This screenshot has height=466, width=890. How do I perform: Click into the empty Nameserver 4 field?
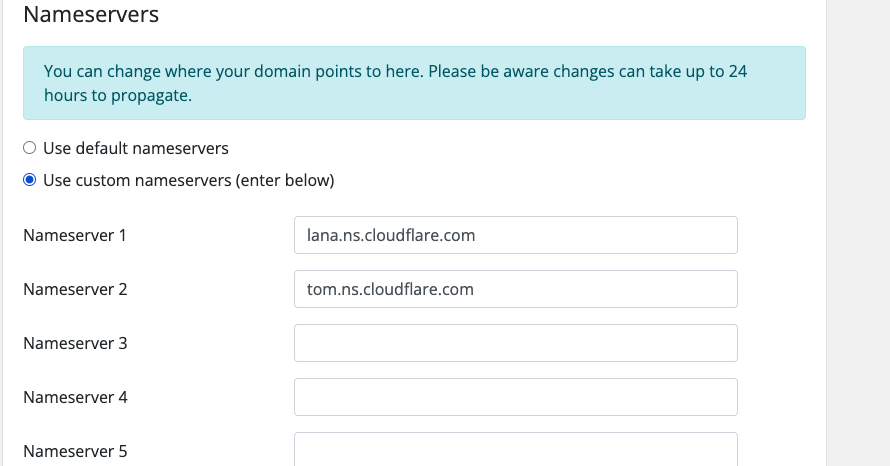point(515,397)
